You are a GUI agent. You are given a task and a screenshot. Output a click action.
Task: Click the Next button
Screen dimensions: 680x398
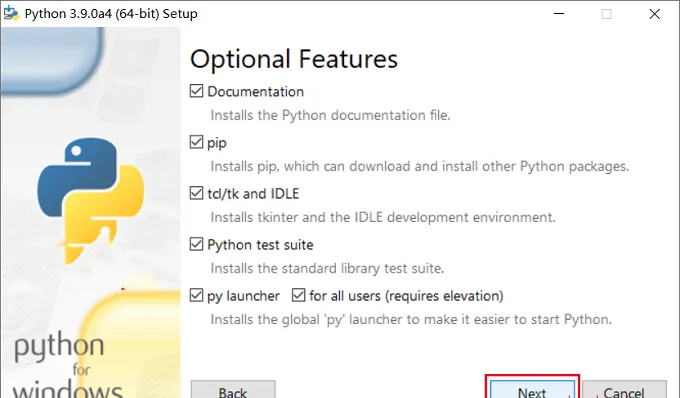pyautogui.click(x=532, y=389)
